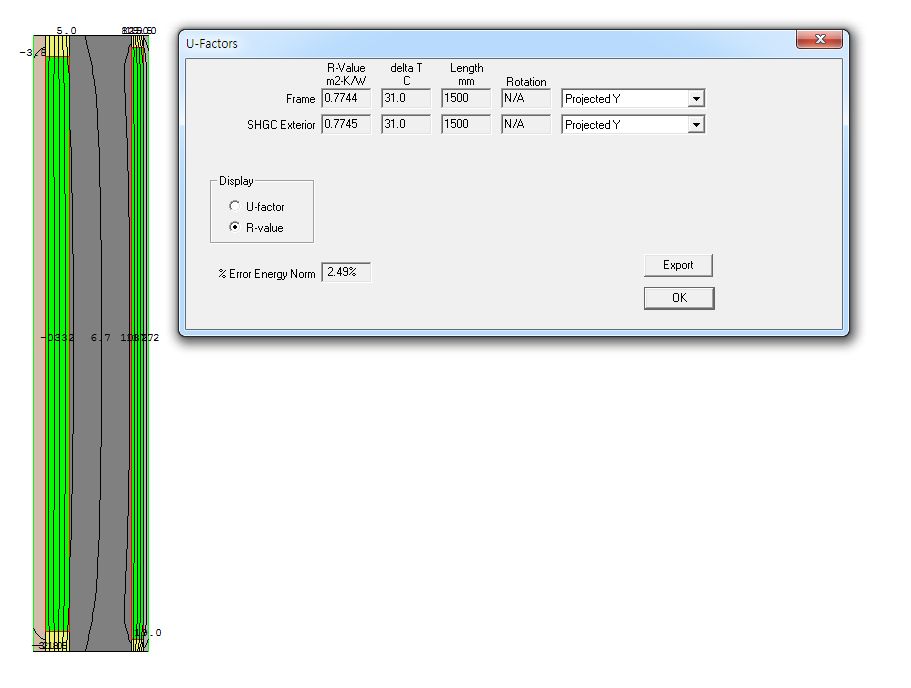Click the SHGC Exterior Rotation N/A field
911x688 pixels.
tap(526, 124)
